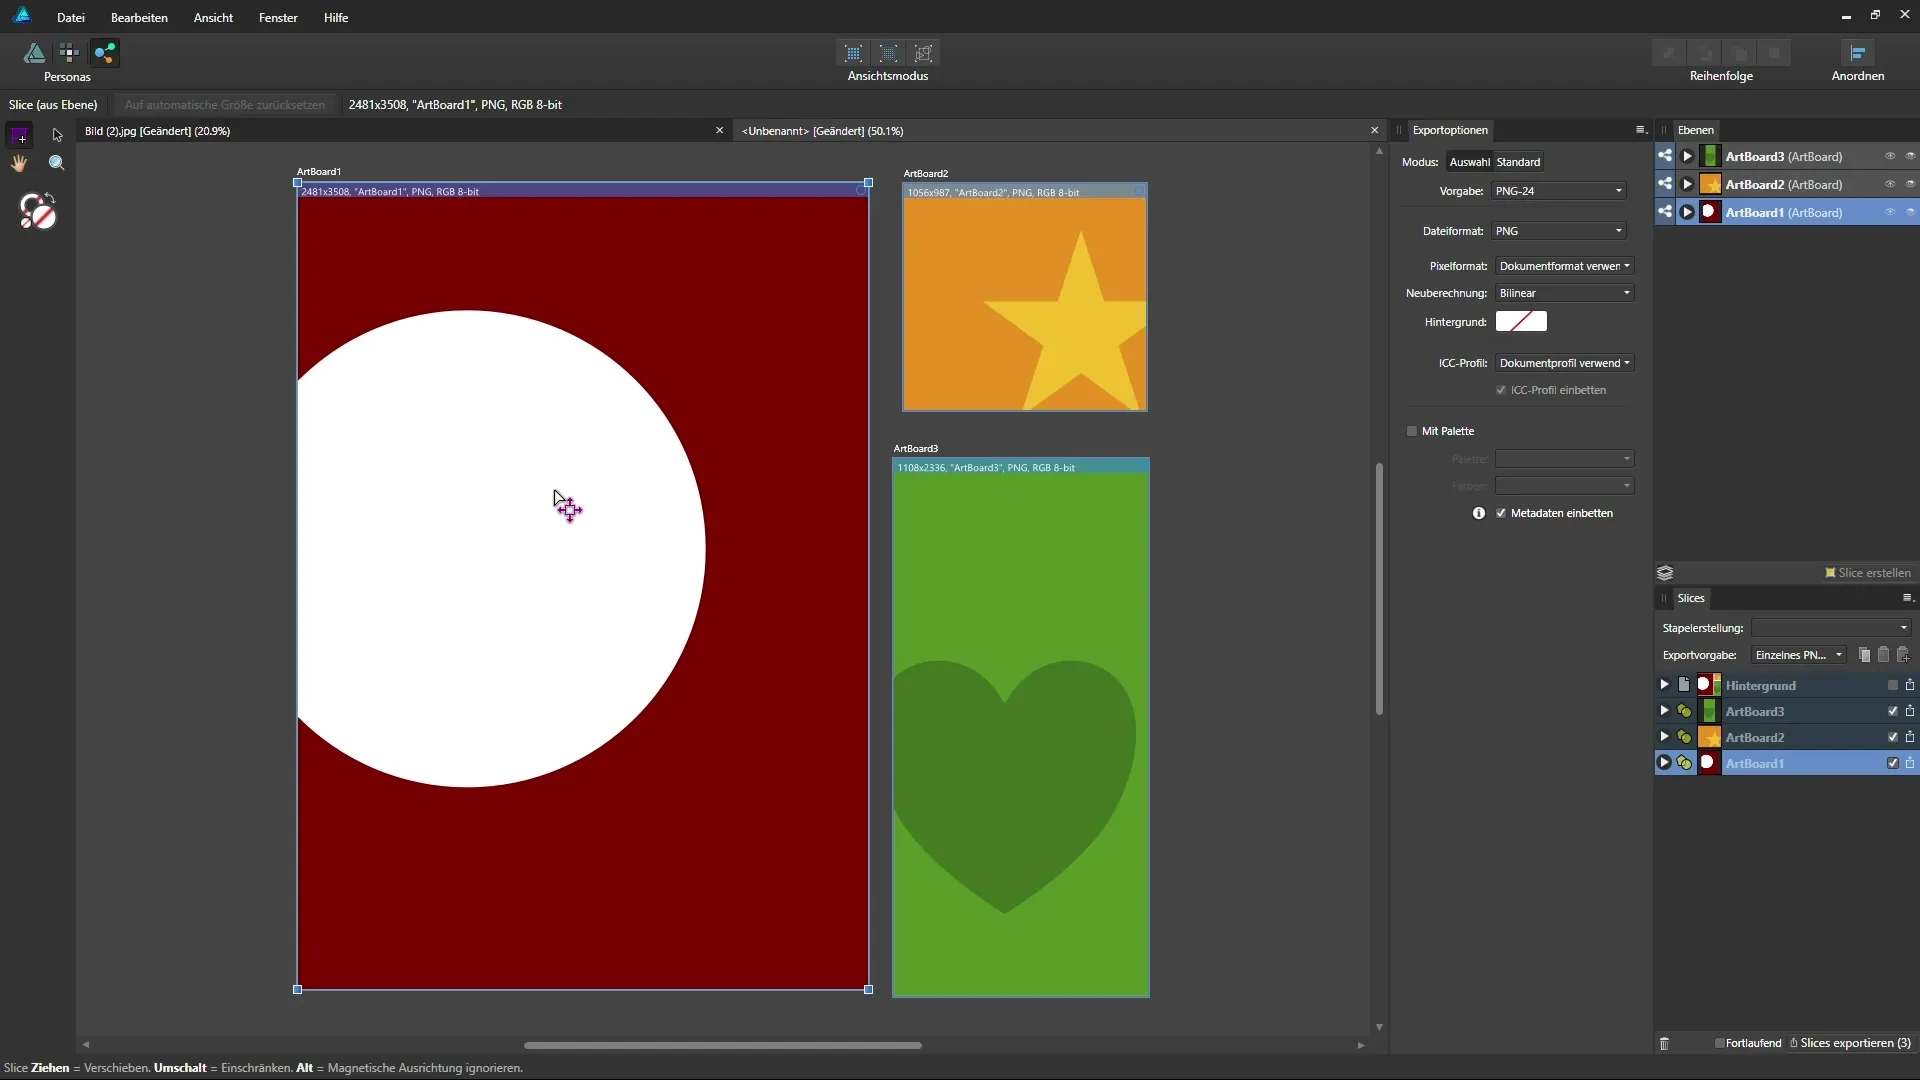This screenshot has height=1080, width=1920.
Task: Click the second Ansichtsmodus view icon
Action: 889,53
